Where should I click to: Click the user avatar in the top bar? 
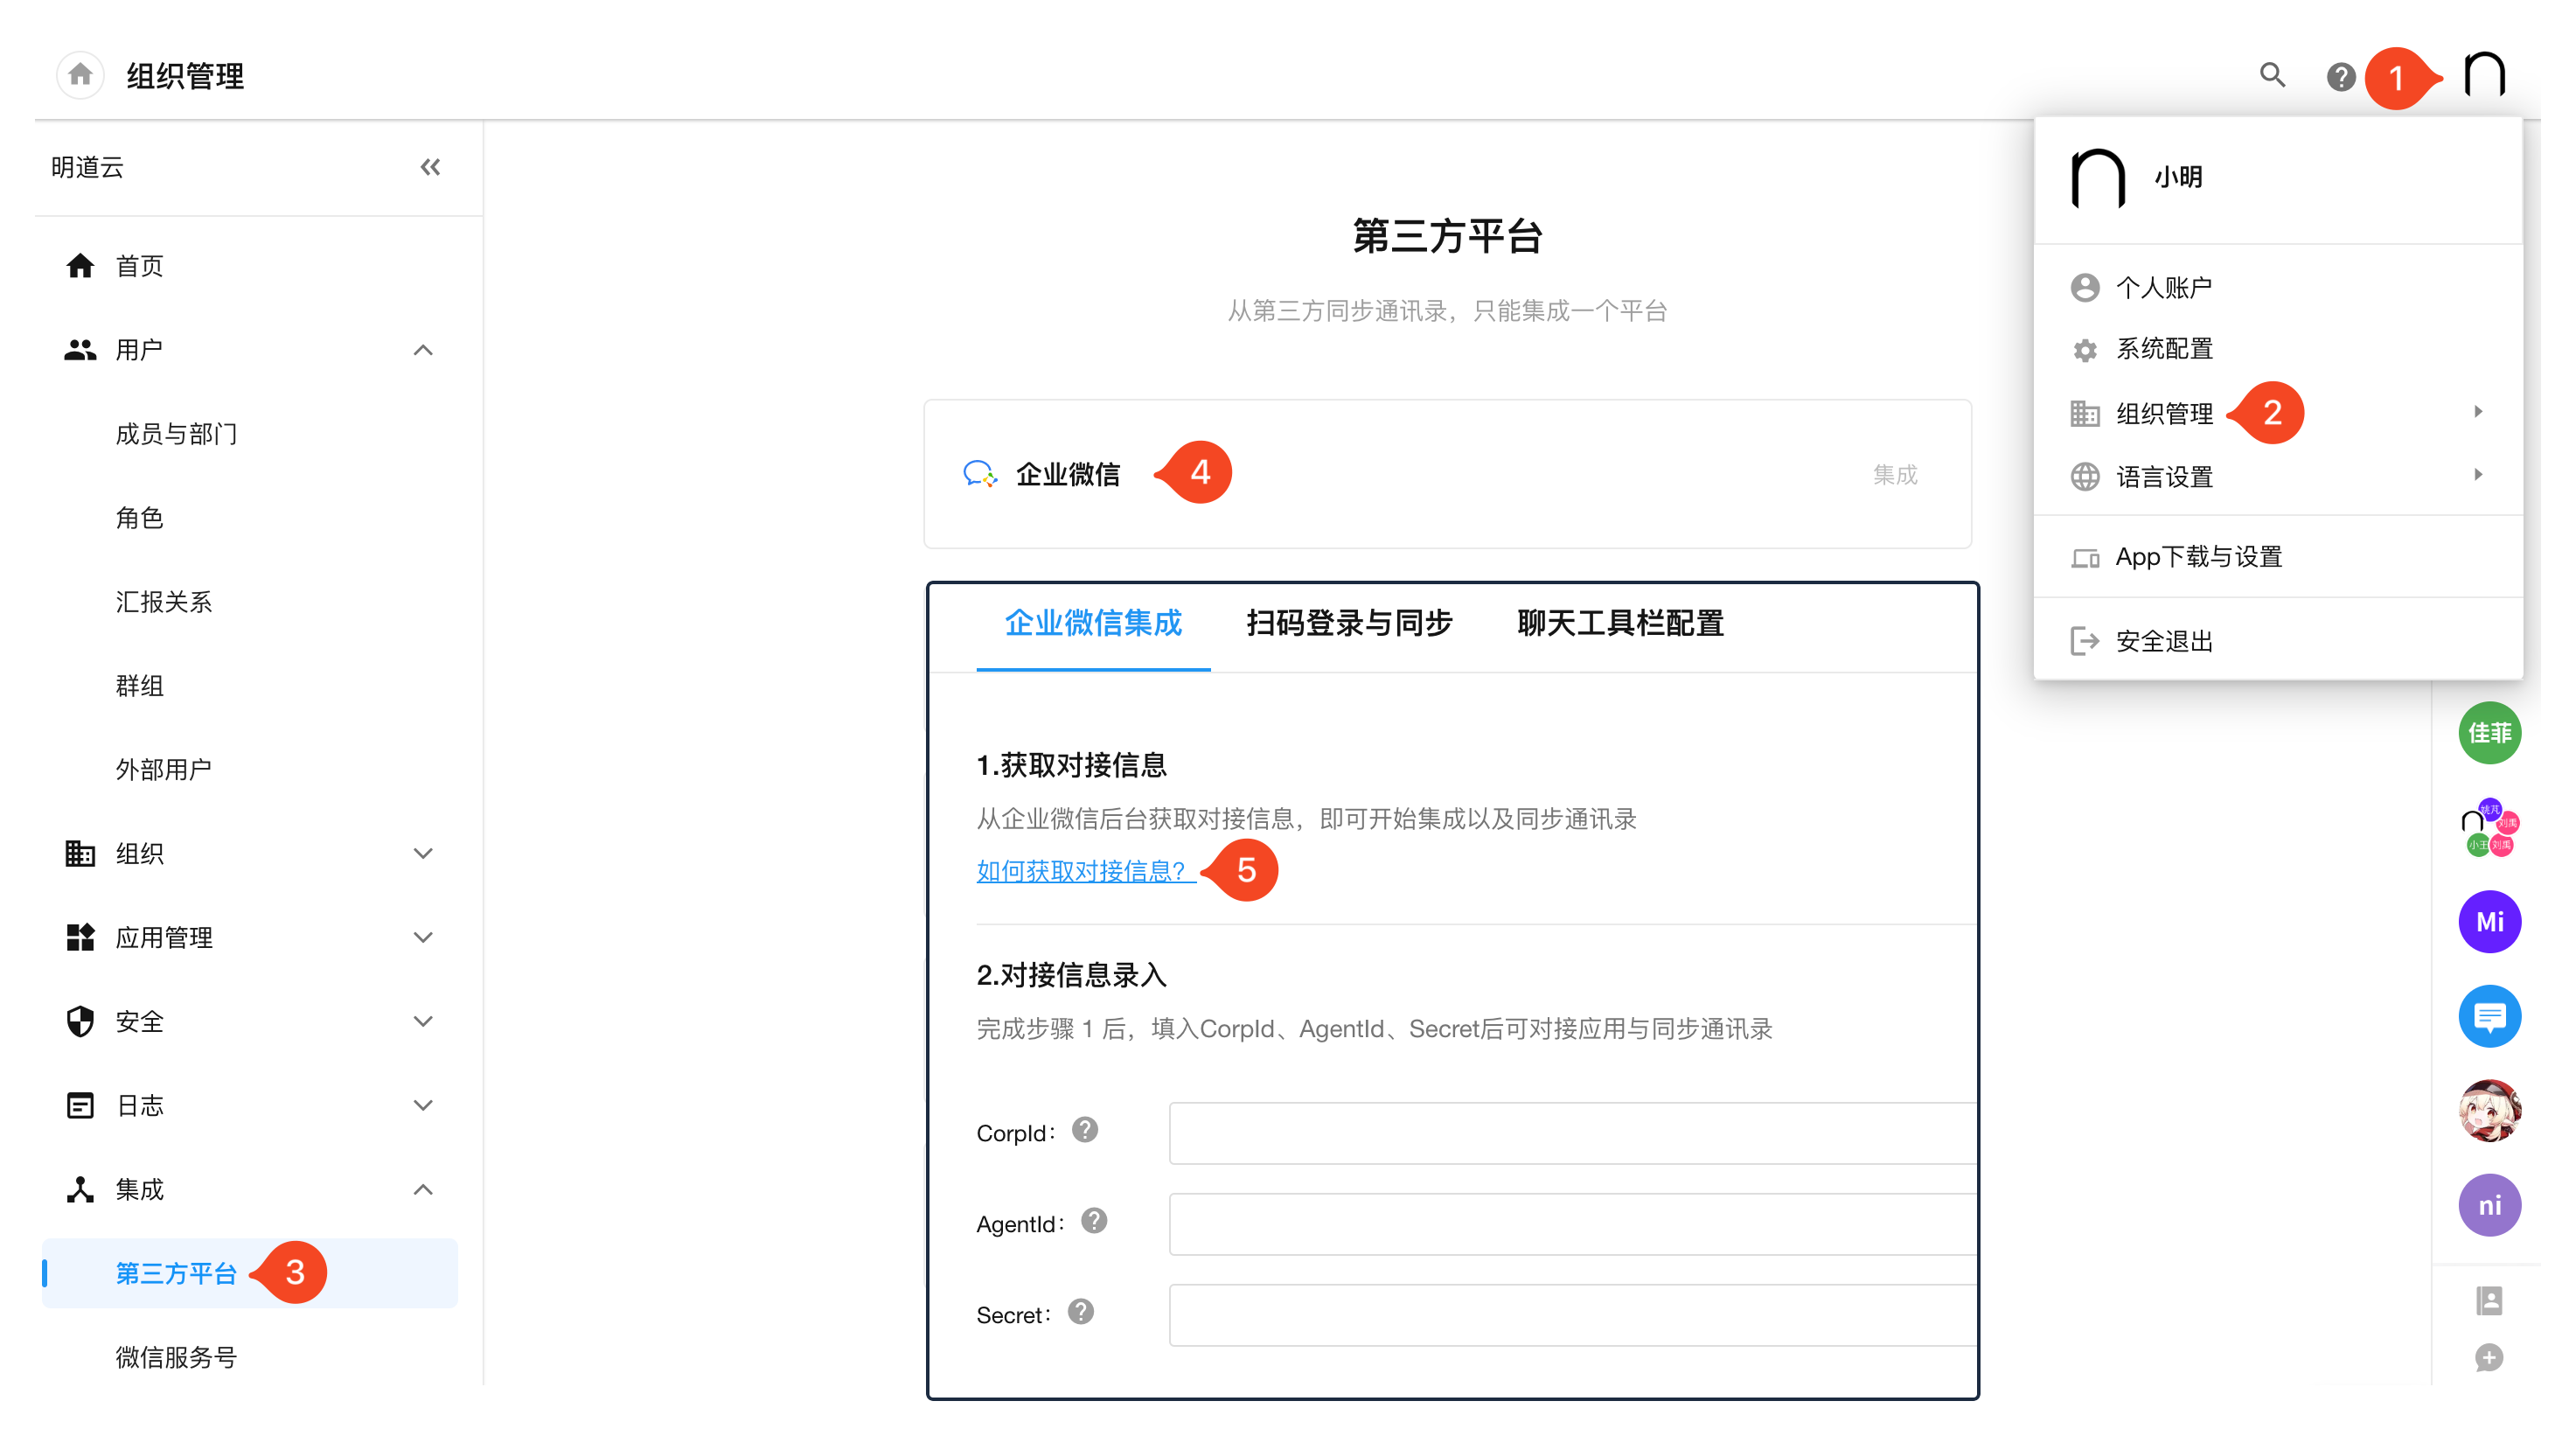pos(2484,75)
